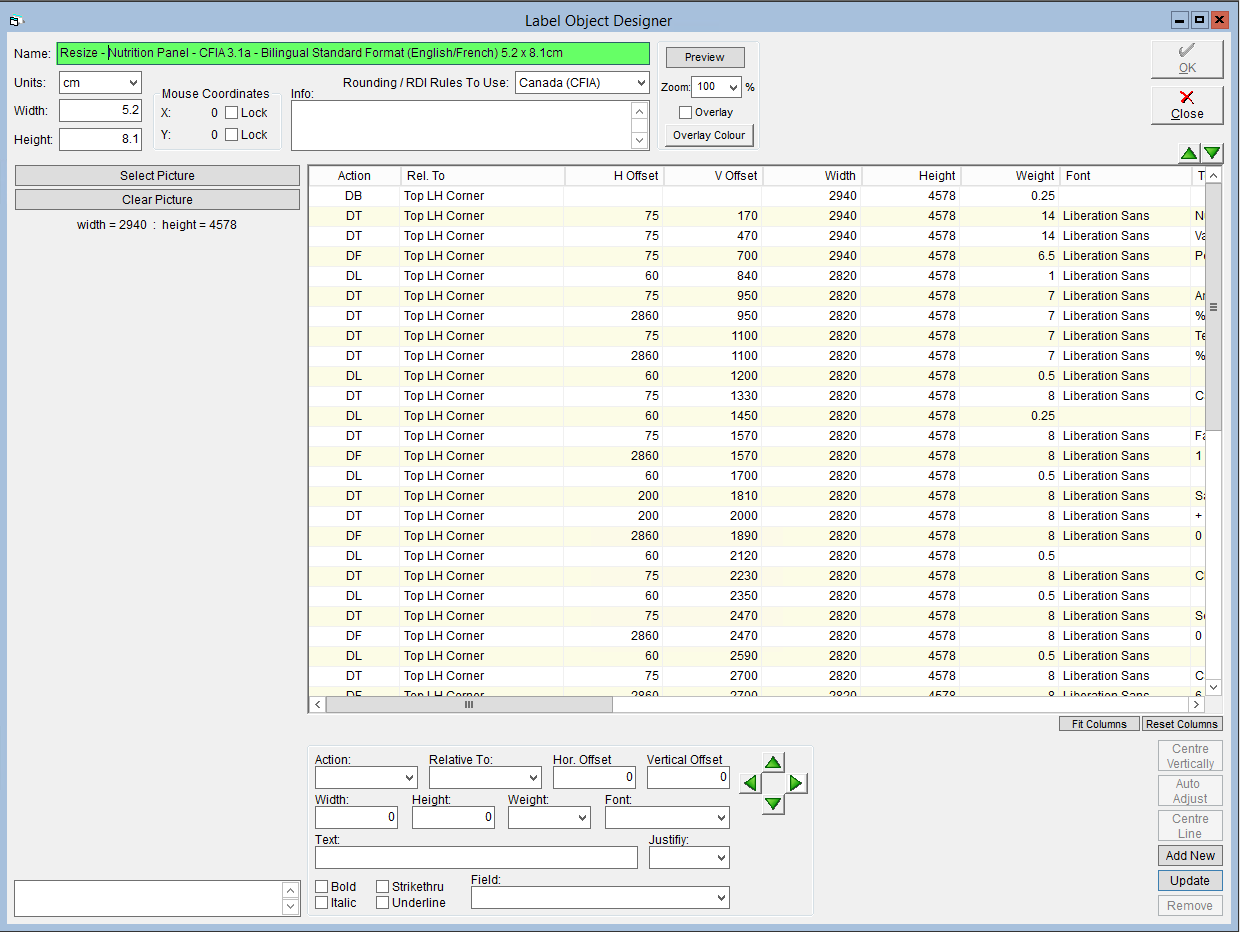Toggle the Italic checkbox
Viewport: 1240px width, 932px height.
tap(322, 903)
